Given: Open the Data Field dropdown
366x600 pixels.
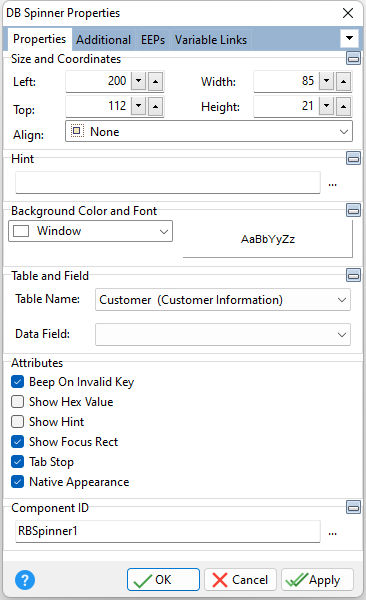Looking at the screenshot, I should pos(222,334).
